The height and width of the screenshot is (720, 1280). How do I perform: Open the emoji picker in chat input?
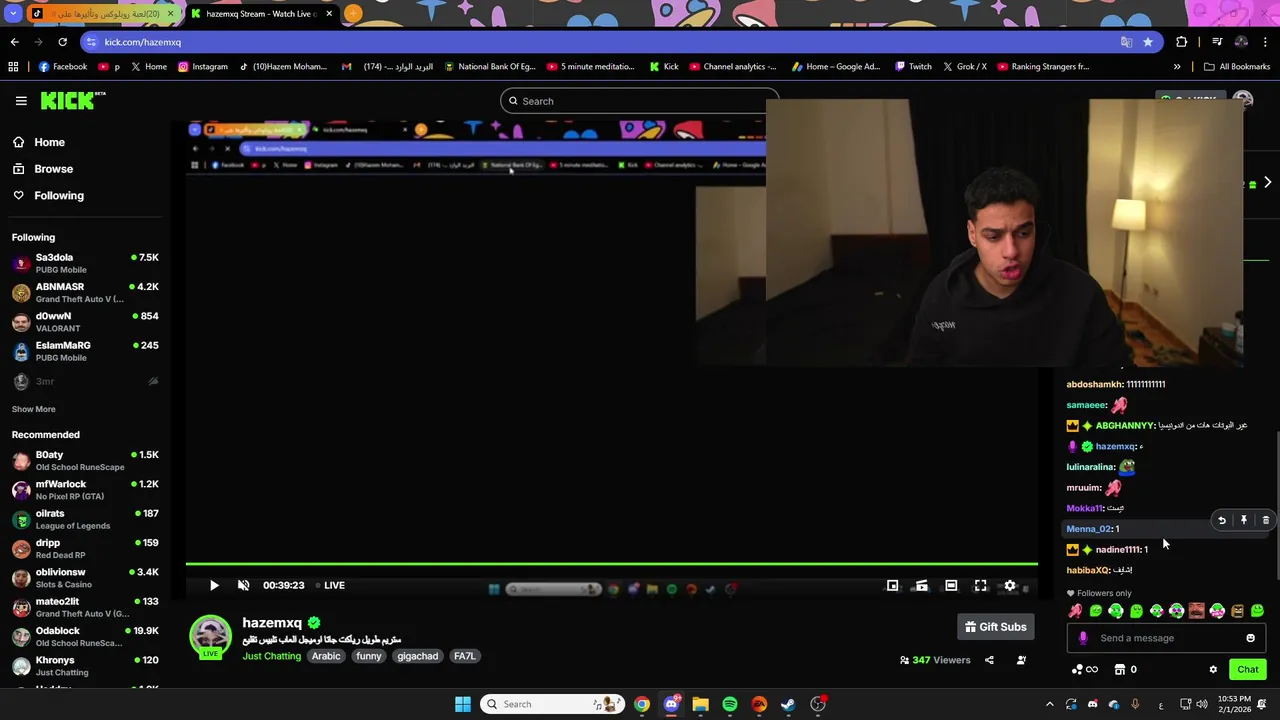(x=1250, y=638)
